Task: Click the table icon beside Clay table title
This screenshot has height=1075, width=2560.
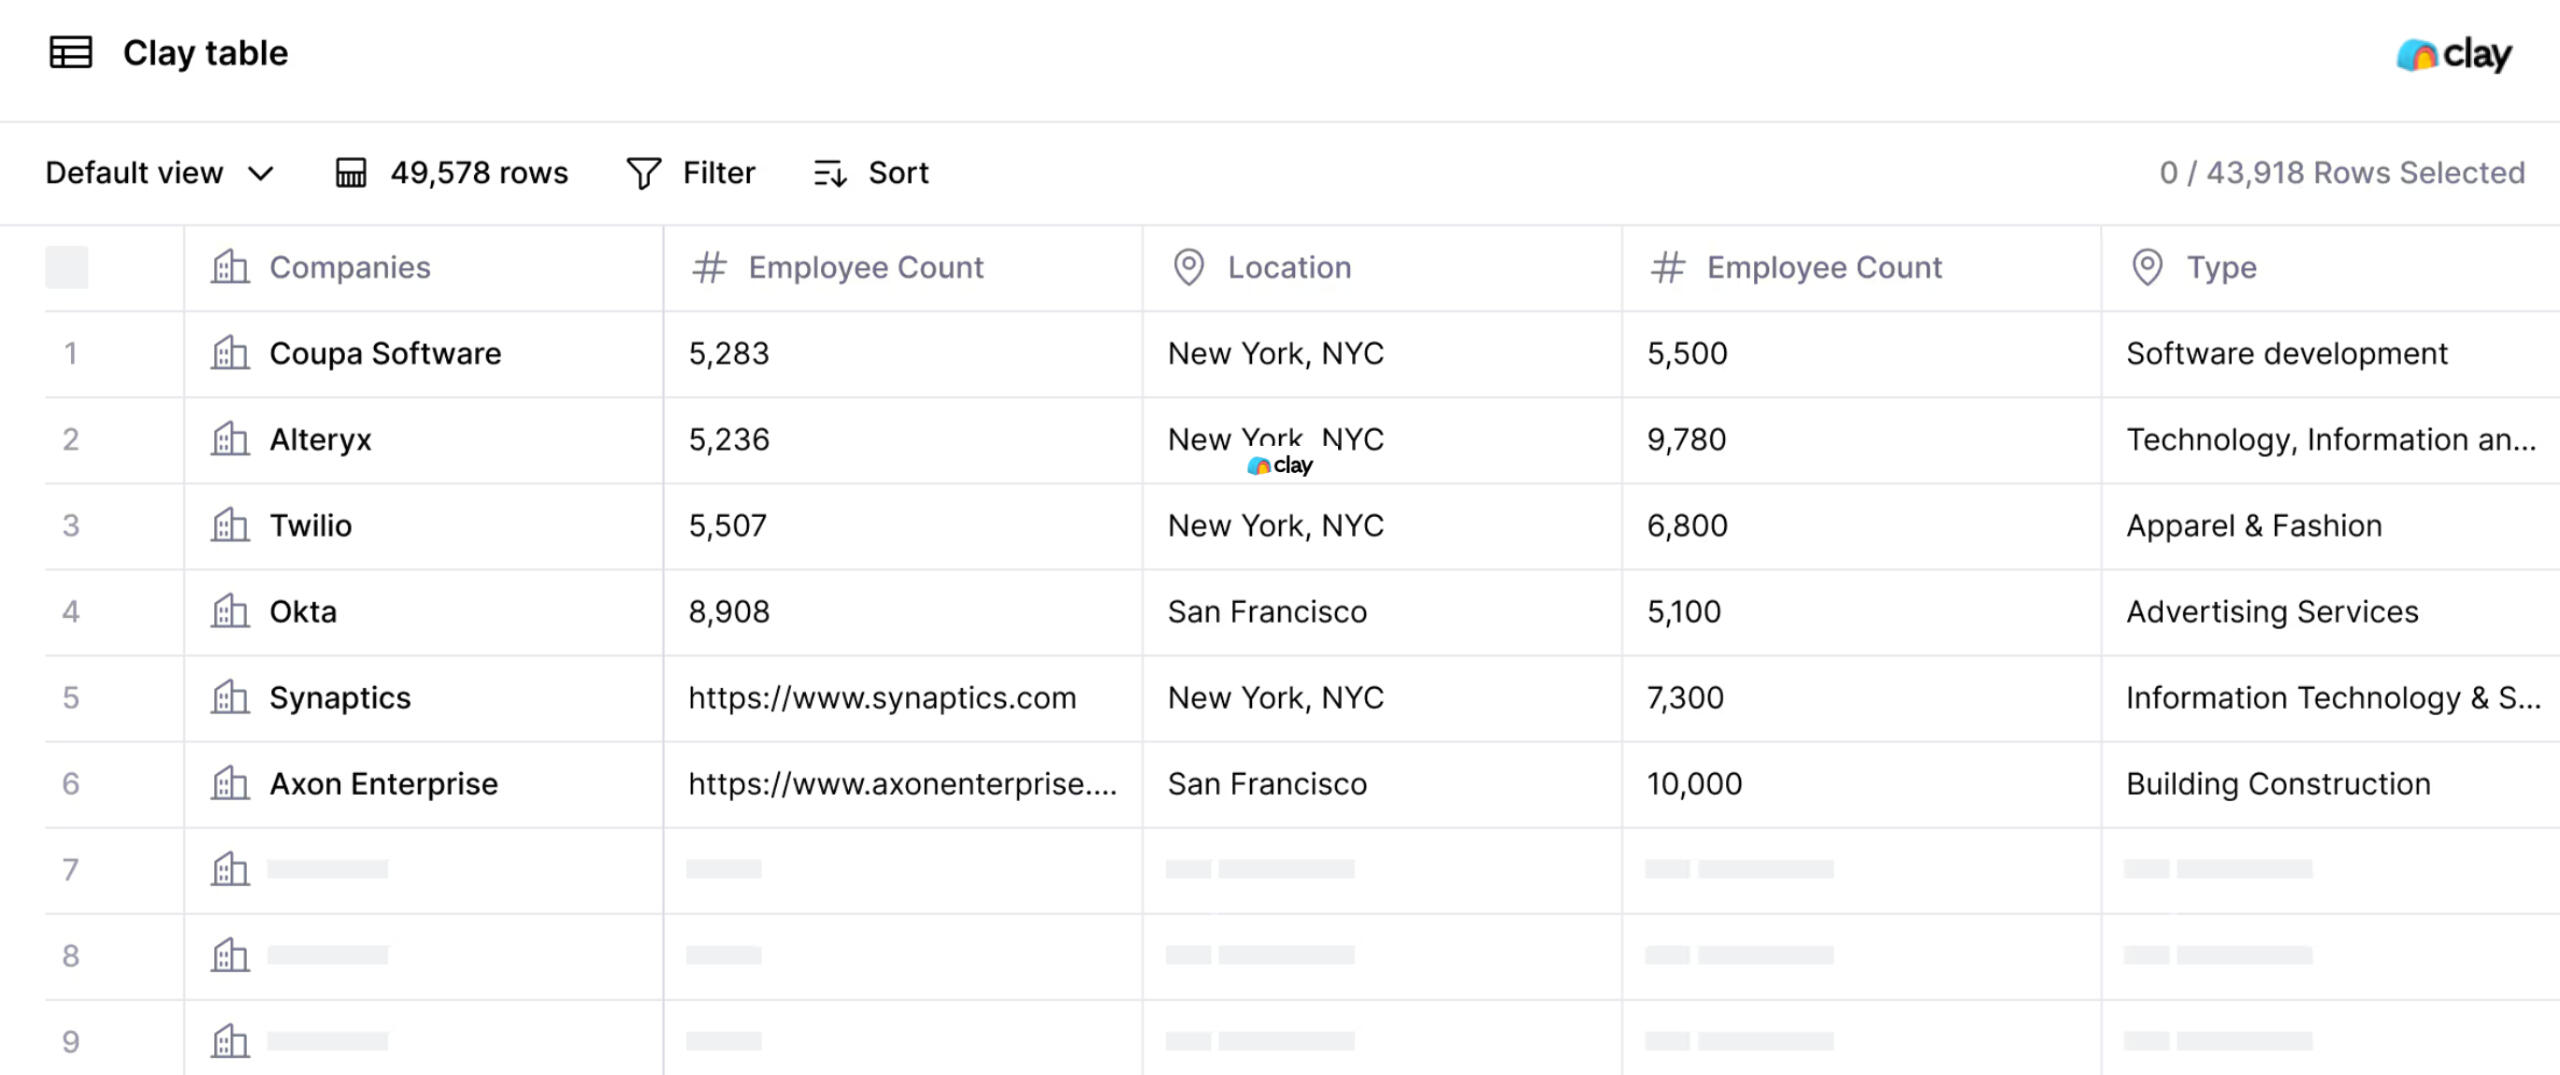Action: click(70, 53)
